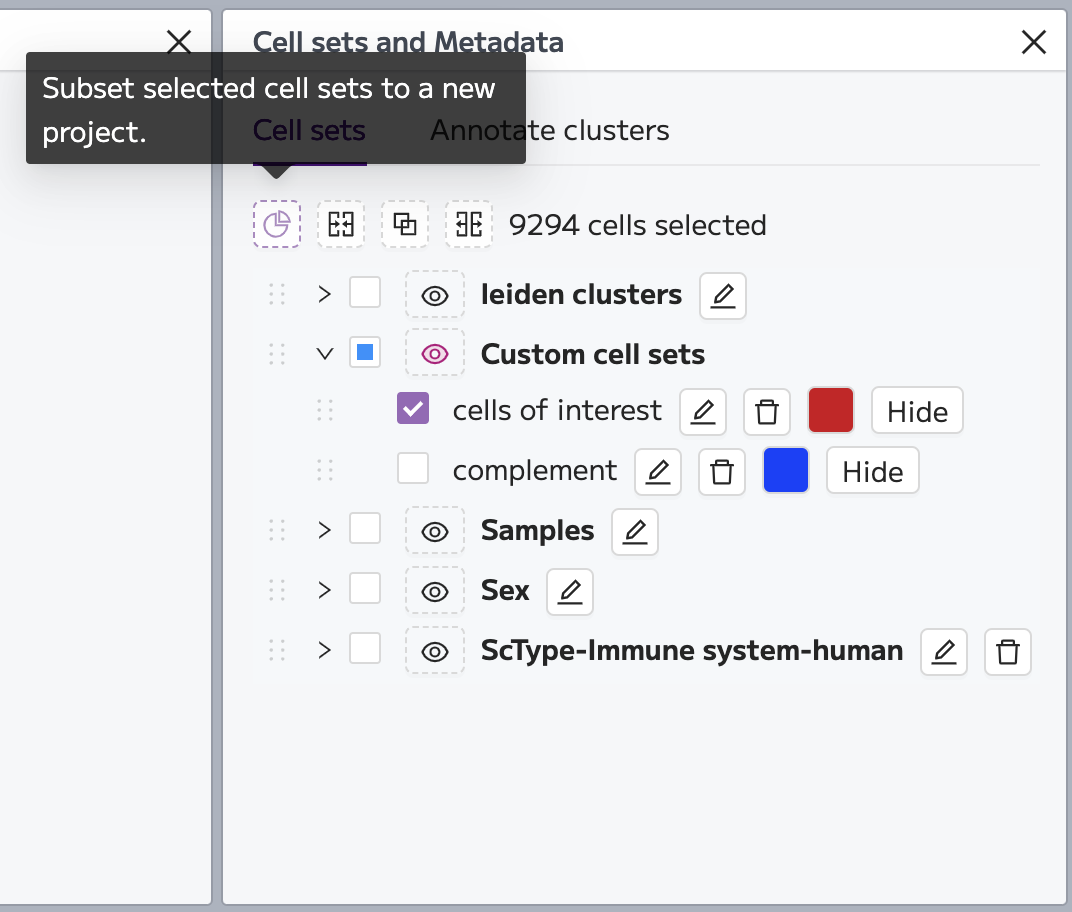Grab the Custom cell sets drag handle

point(277,353)
